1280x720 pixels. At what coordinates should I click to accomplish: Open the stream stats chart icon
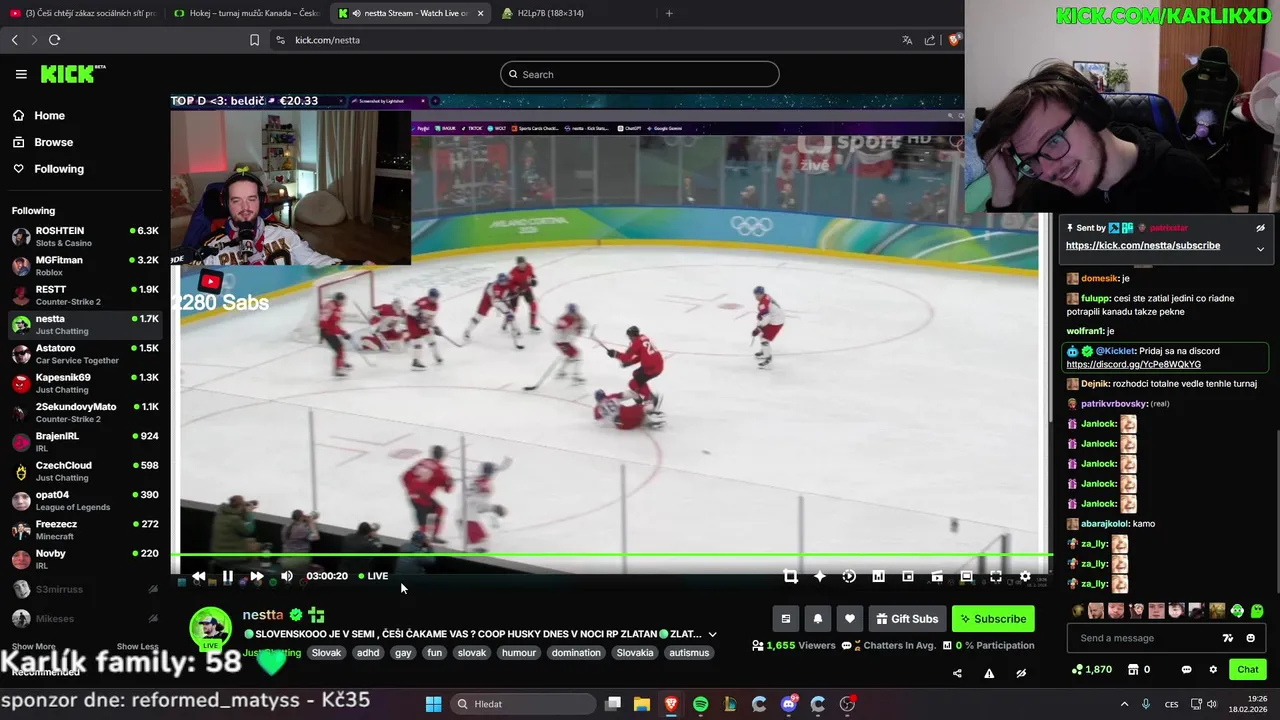coord(878,576)
